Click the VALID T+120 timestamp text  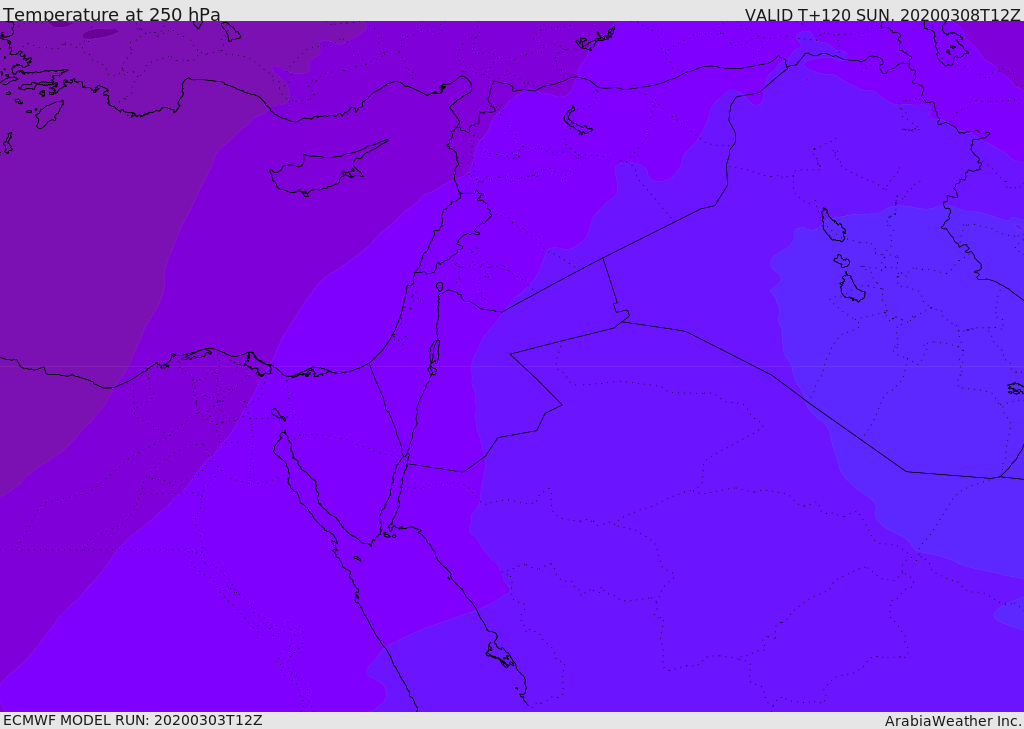(882, 15)
